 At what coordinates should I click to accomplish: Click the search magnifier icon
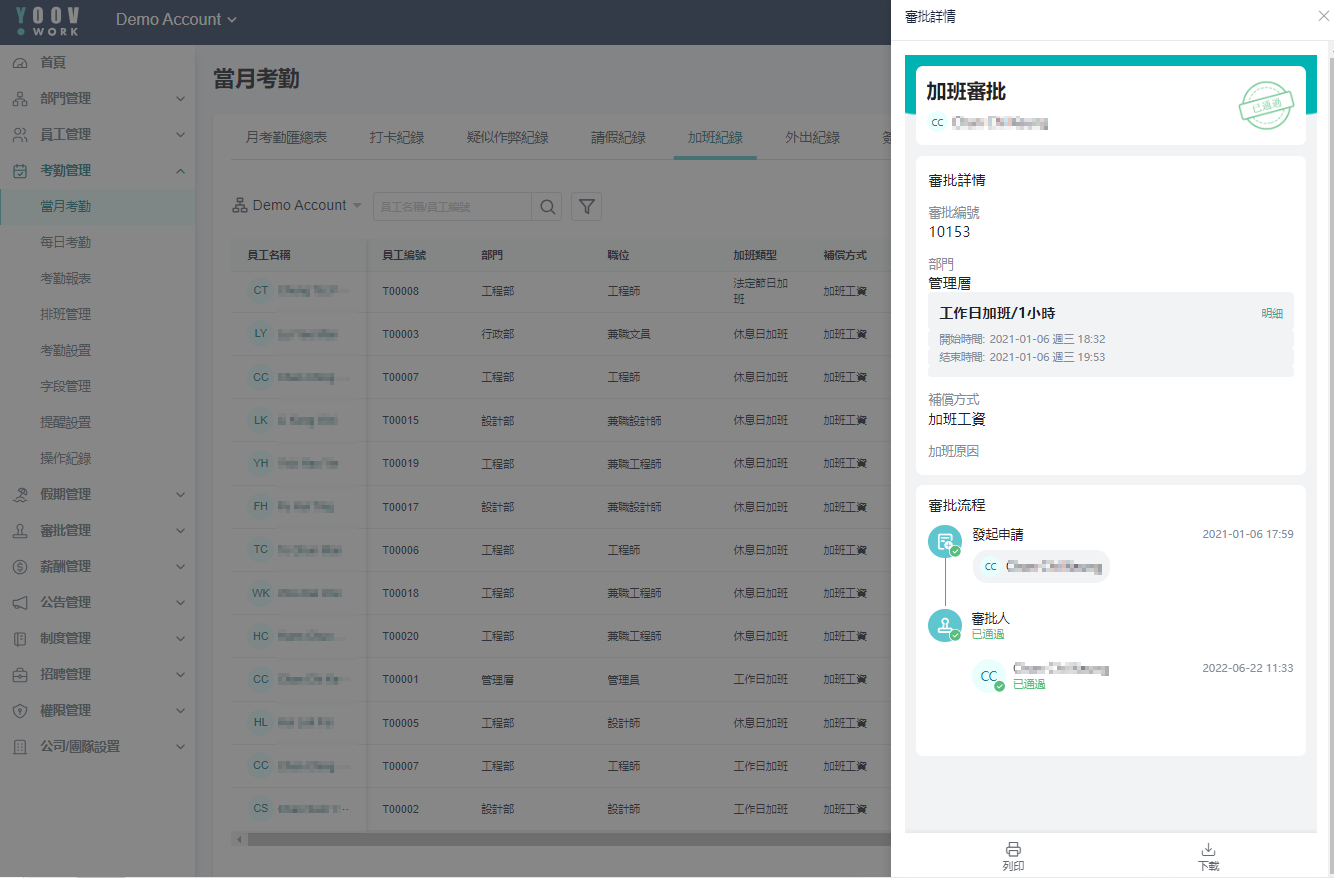pos(547,207)
